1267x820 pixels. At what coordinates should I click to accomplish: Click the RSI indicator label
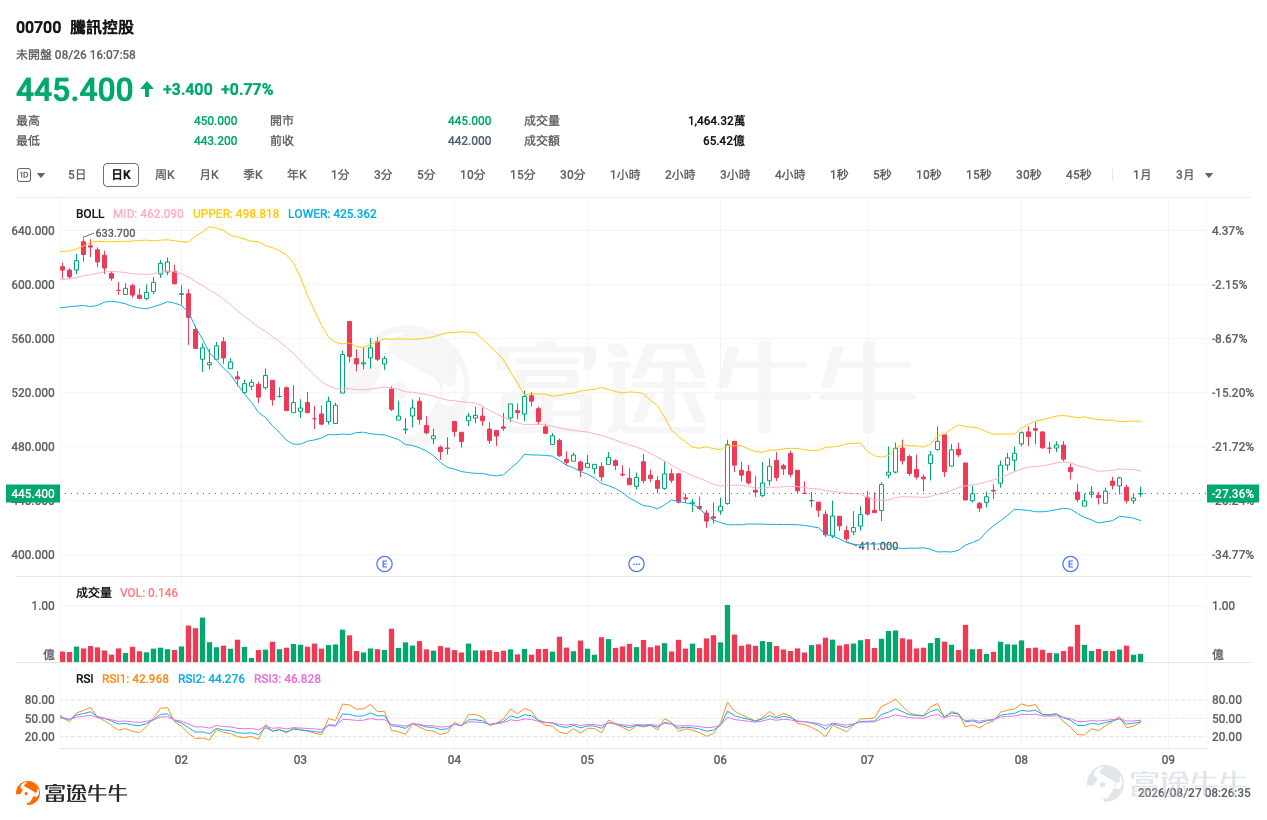click(85, 679)
